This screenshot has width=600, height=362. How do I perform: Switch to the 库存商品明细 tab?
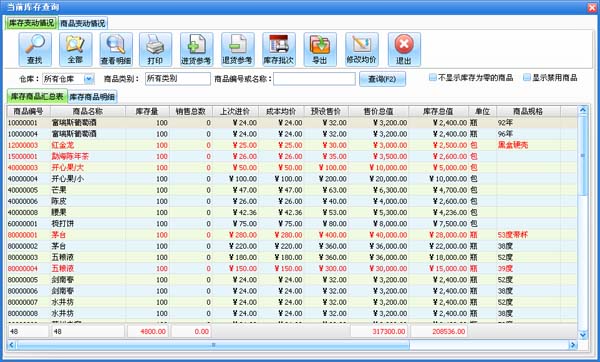(92, 97)
